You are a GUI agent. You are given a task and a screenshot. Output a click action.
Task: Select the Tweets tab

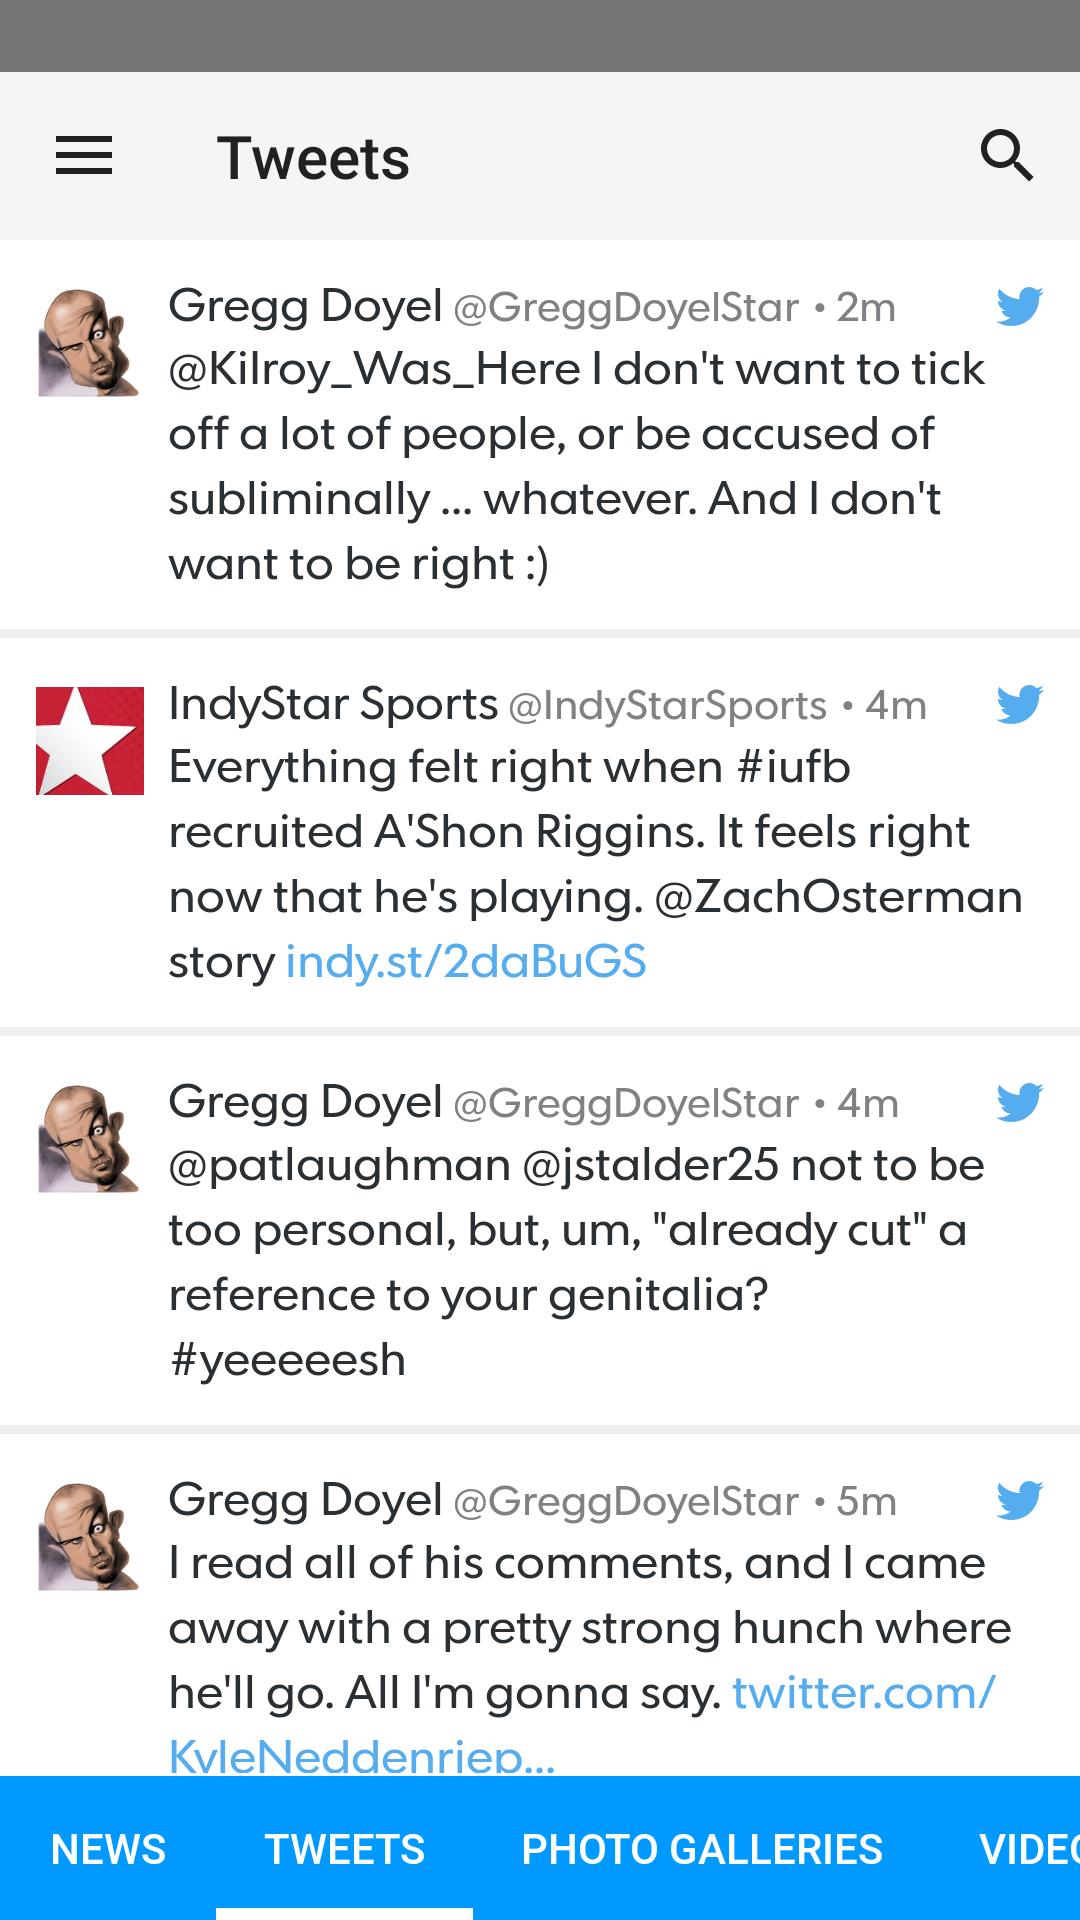(x=345, y=1850)
